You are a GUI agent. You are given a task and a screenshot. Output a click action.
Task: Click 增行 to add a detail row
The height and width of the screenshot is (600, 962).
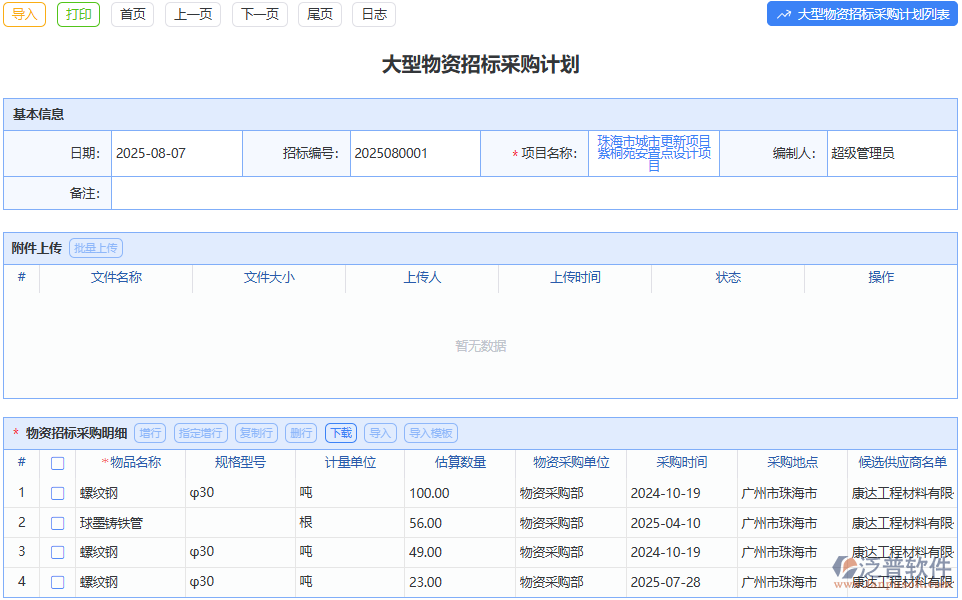tap(150, 433)
